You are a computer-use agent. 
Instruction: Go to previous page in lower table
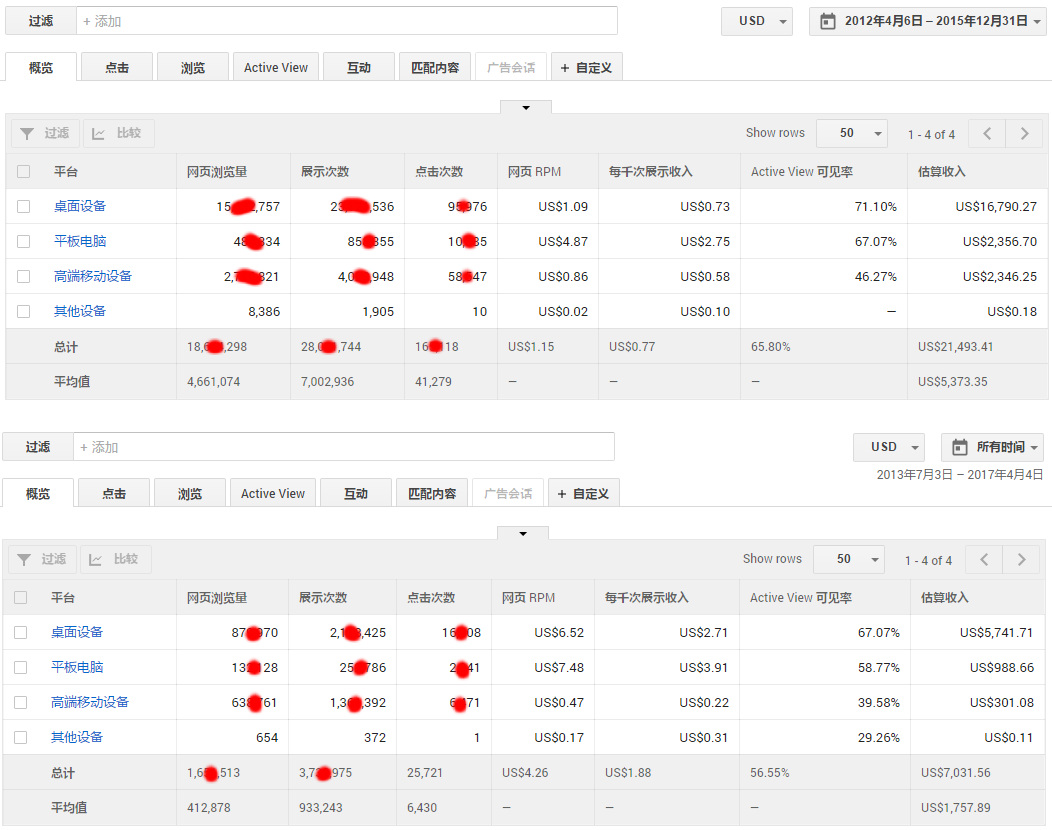[983, 560]
